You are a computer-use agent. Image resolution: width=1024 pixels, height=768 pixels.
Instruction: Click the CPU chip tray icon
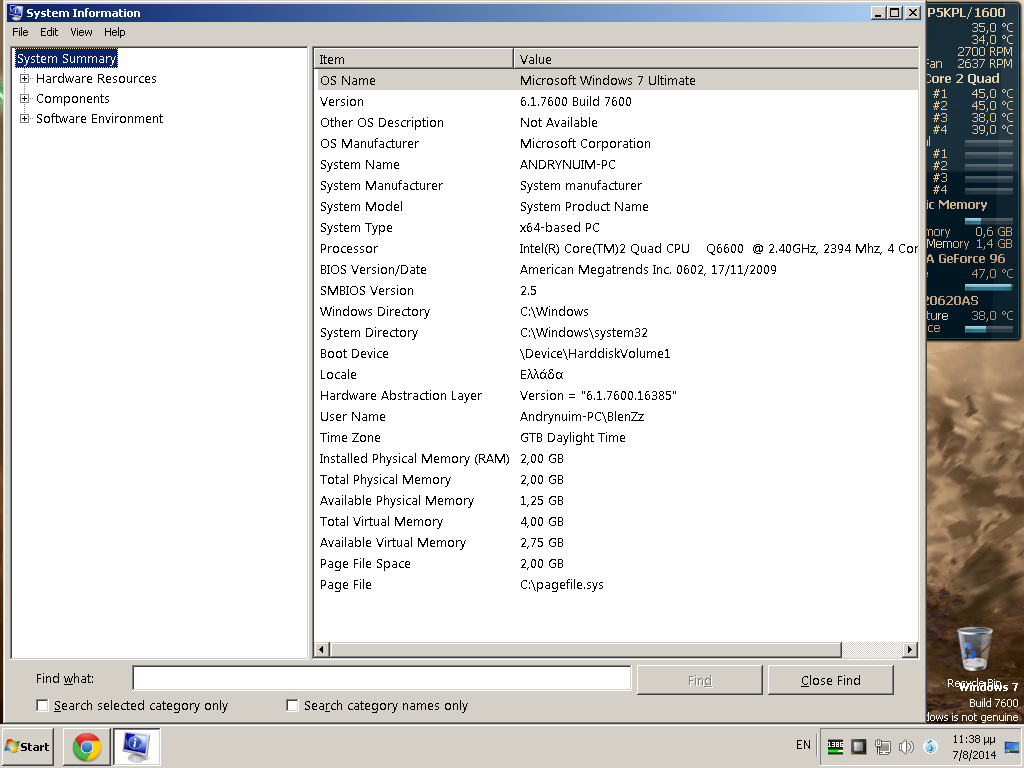(x=859, y=746)
